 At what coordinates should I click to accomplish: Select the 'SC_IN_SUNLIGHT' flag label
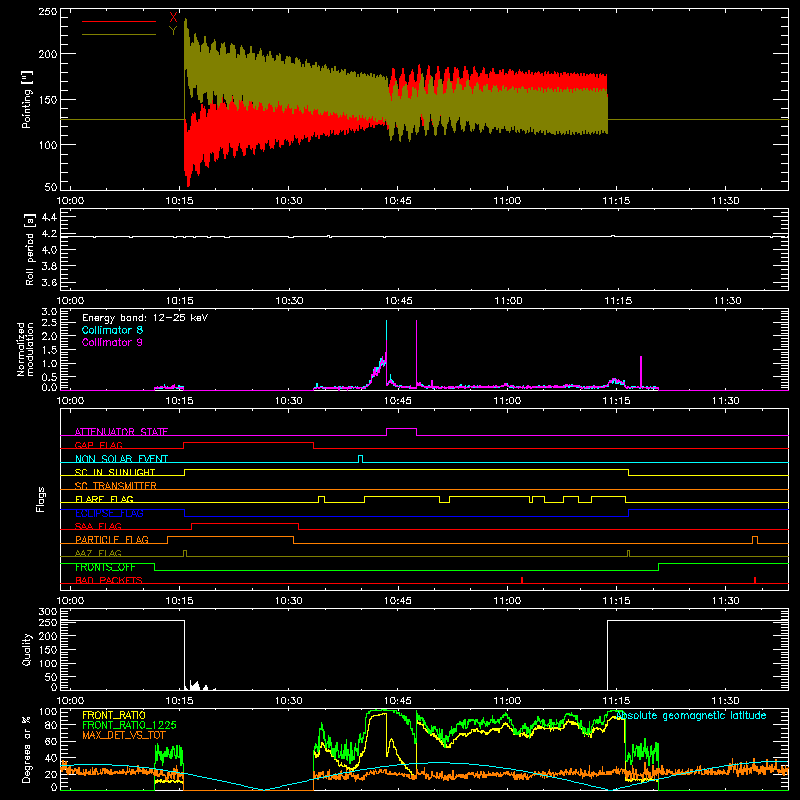(115, 472)
